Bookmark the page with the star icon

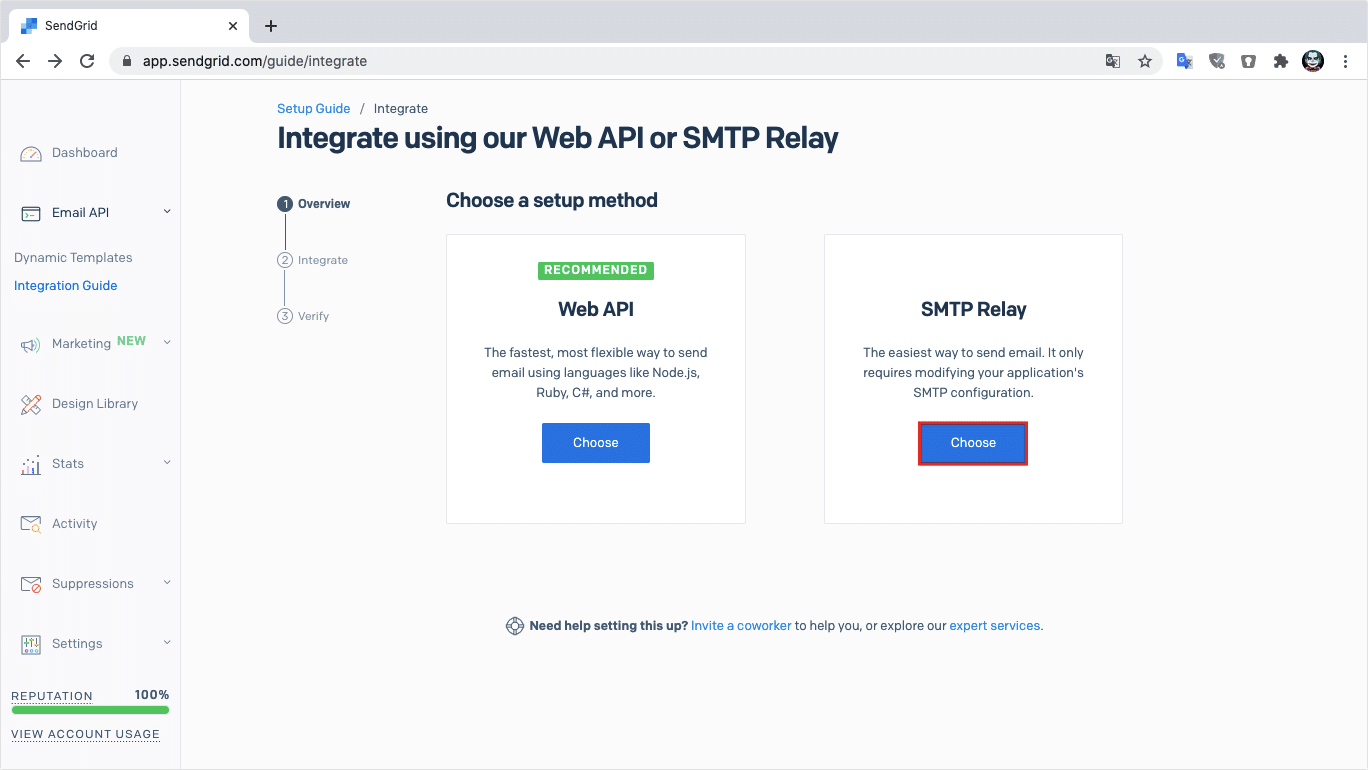1145,61
